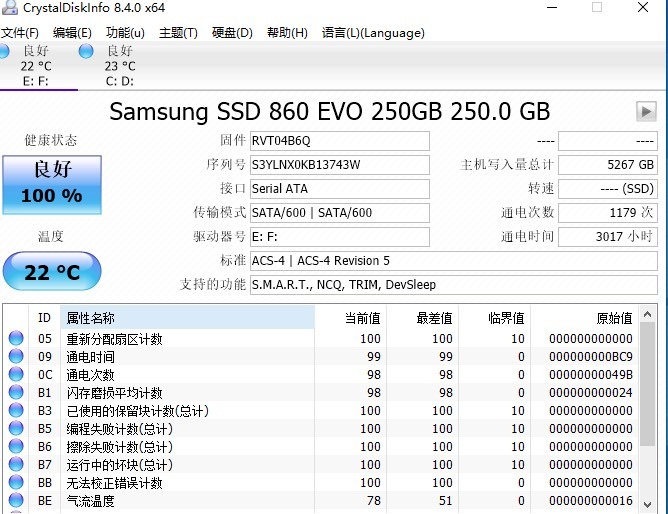Click status dot for attribute 09
This screenshot has height=514, width=668.
coord(16,356)
